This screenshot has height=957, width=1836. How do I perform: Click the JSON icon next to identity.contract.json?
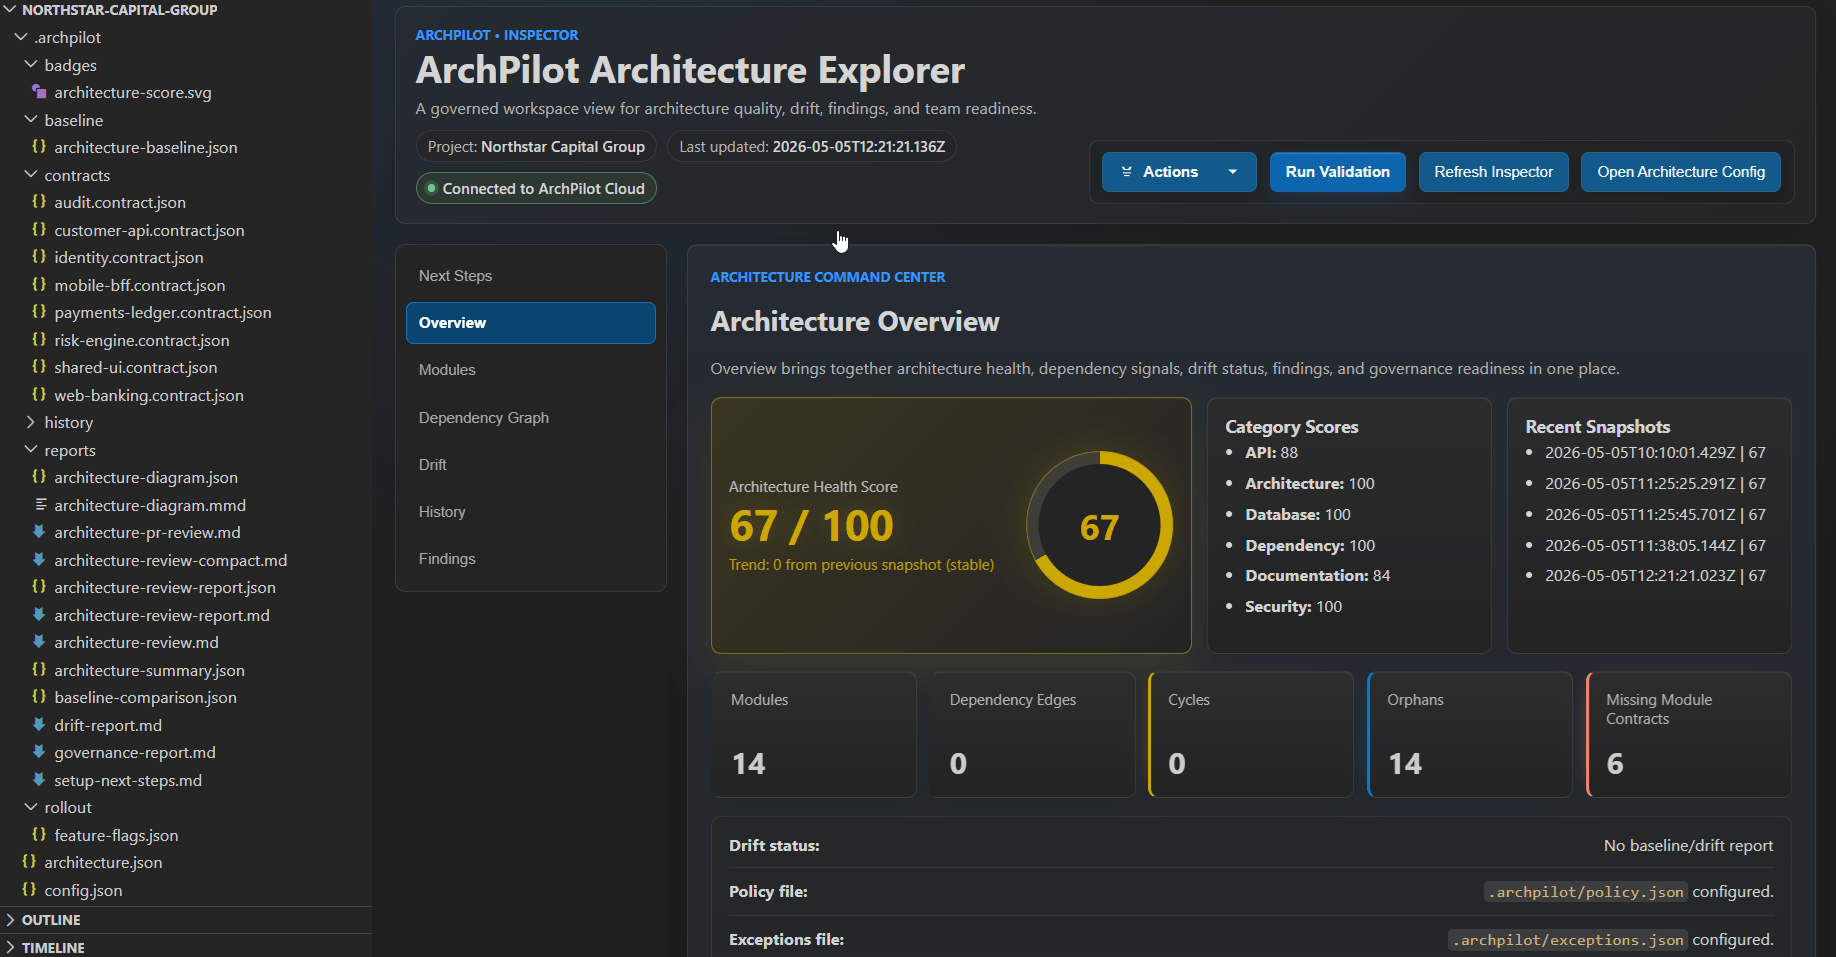click(39, 257)
